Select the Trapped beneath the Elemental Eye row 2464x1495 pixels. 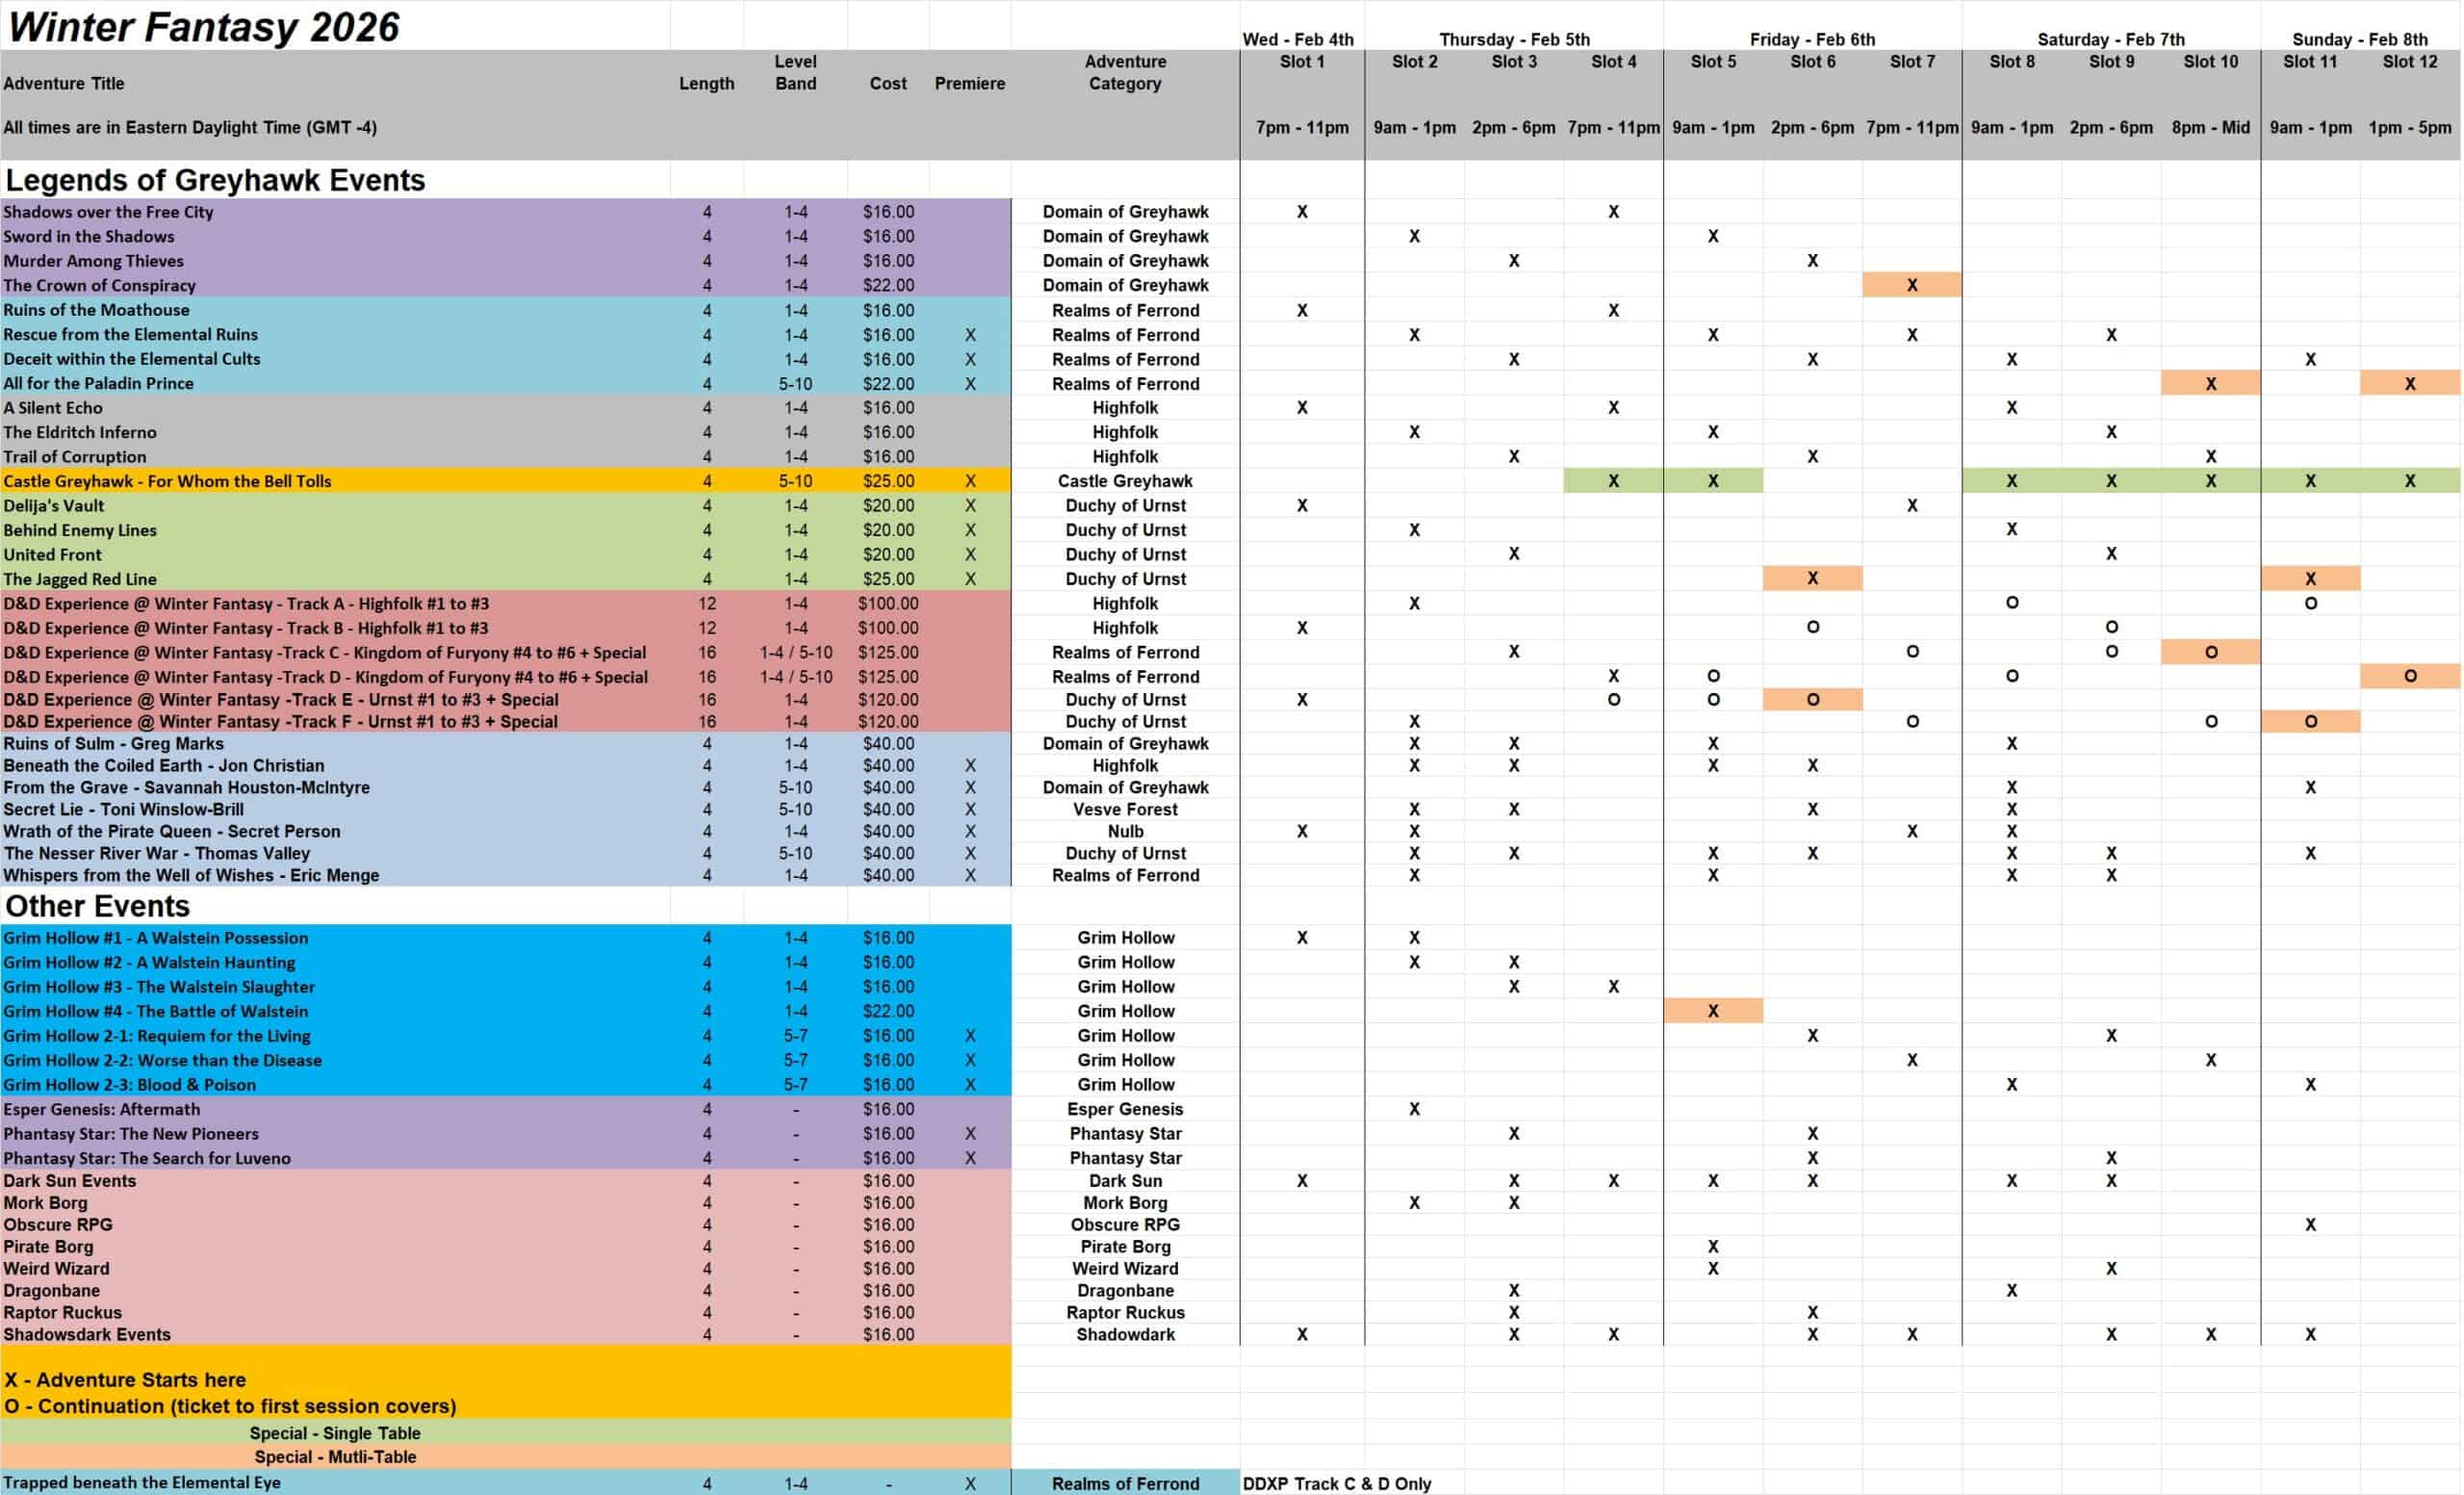[142, 1483]
